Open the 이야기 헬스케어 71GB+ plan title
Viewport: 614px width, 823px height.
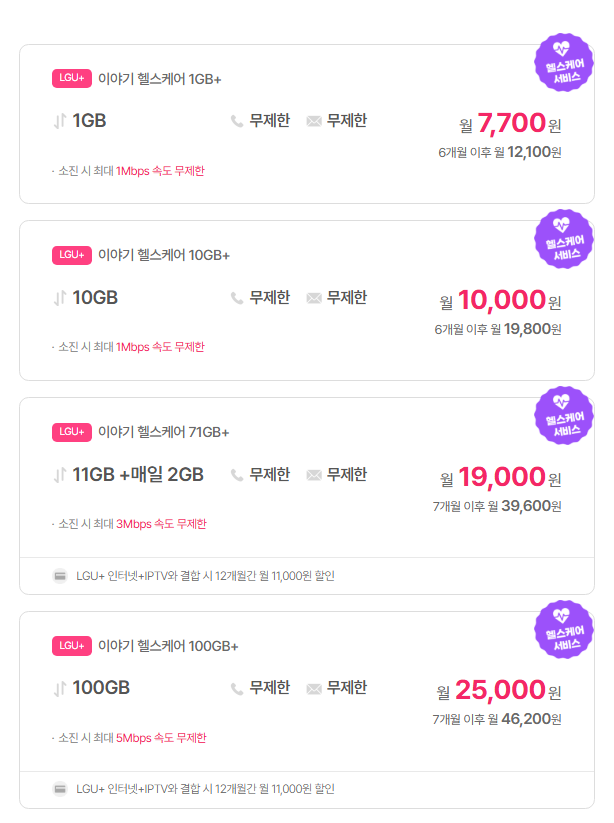tap(164, 432)
